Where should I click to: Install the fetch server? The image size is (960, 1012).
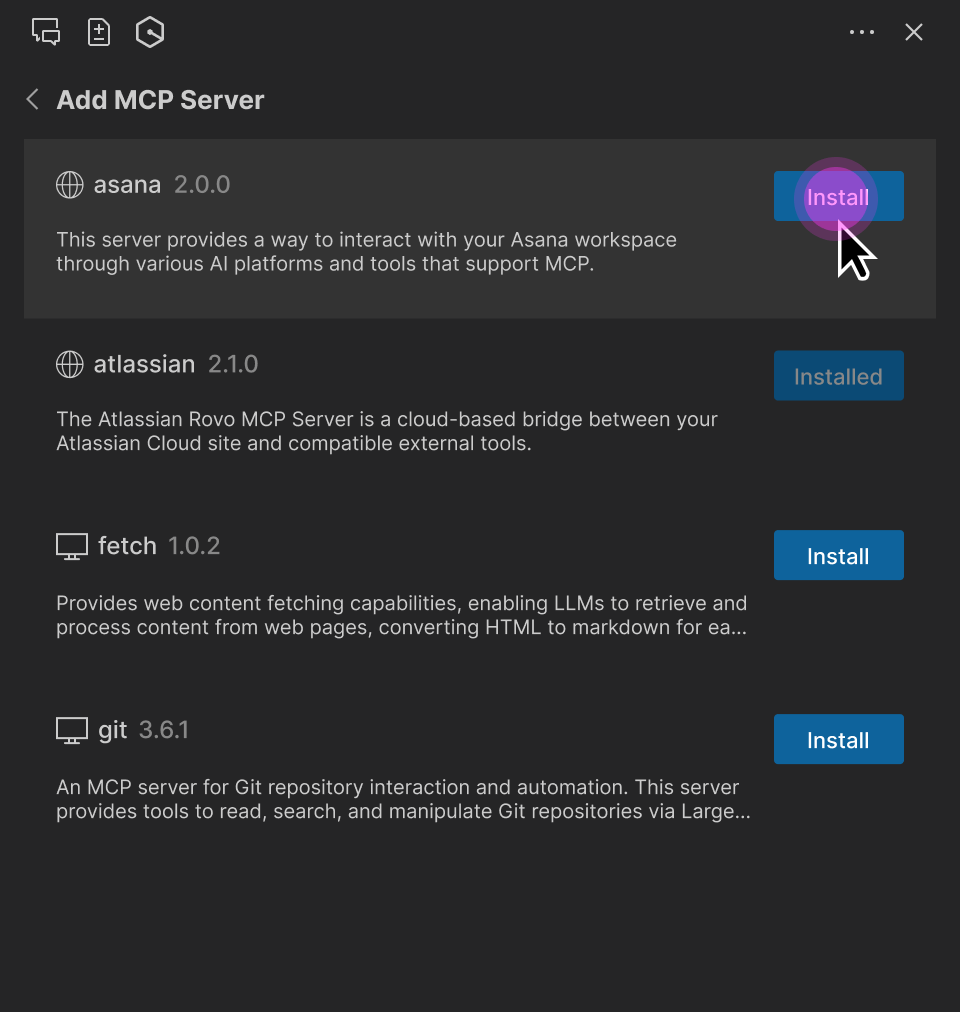[838, 555]
